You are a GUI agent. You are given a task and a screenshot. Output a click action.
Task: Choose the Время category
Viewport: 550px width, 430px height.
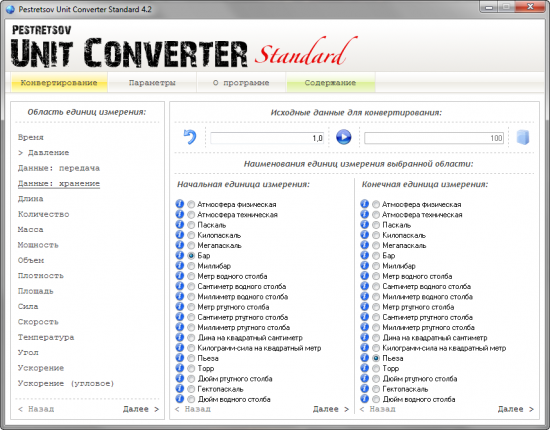[31, 137]
